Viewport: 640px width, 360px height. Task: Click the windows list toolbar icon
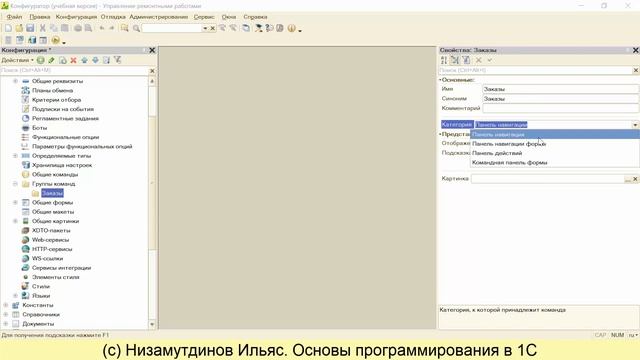[x=246, y=28]
